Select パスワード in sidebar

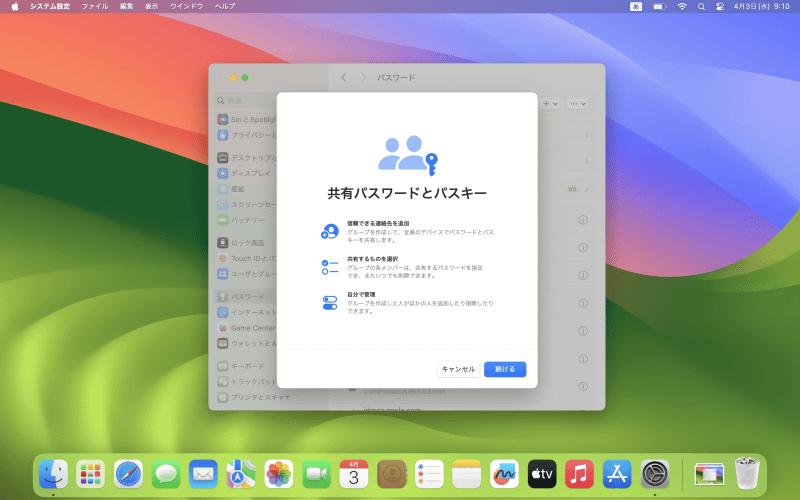247,296
